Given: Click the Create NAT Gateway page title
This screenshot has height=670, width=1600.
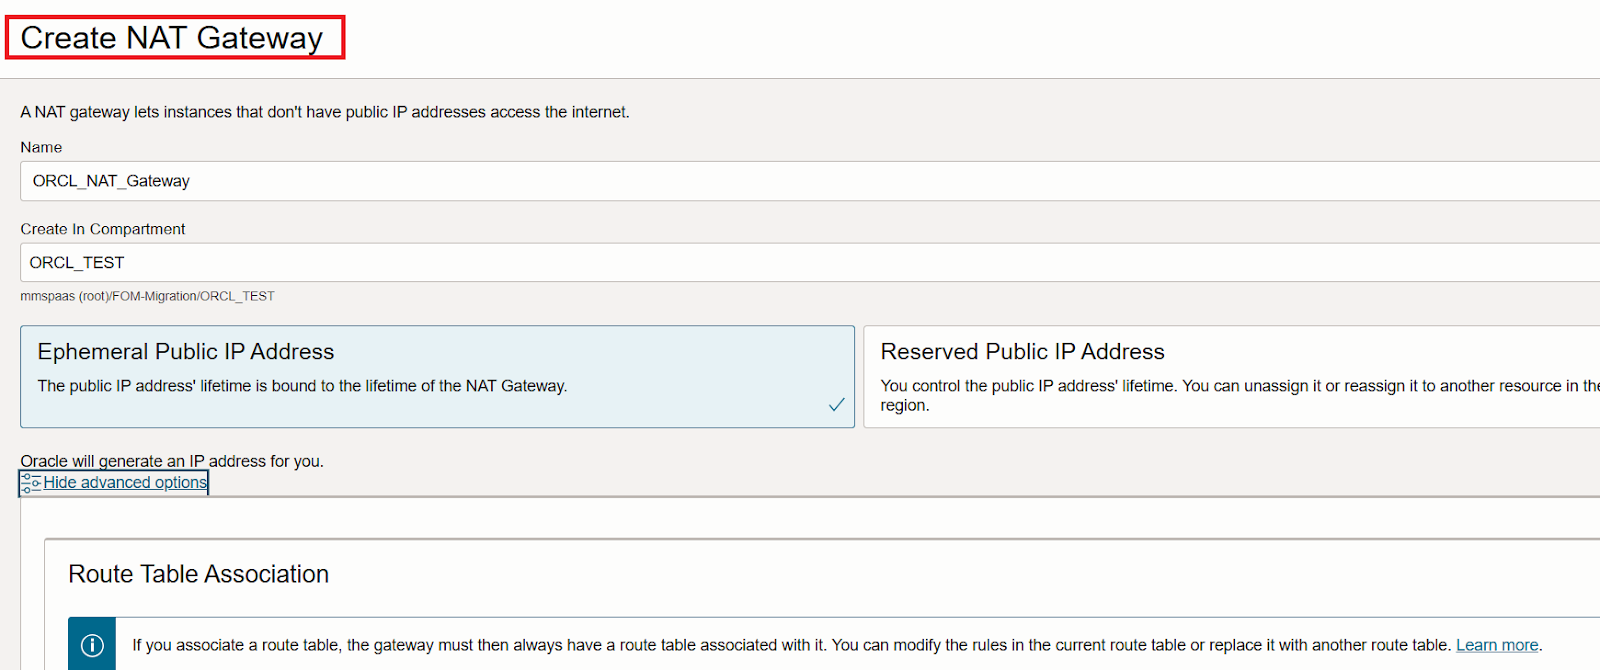Looking at the screenshot, I should (x=172, y=38).
